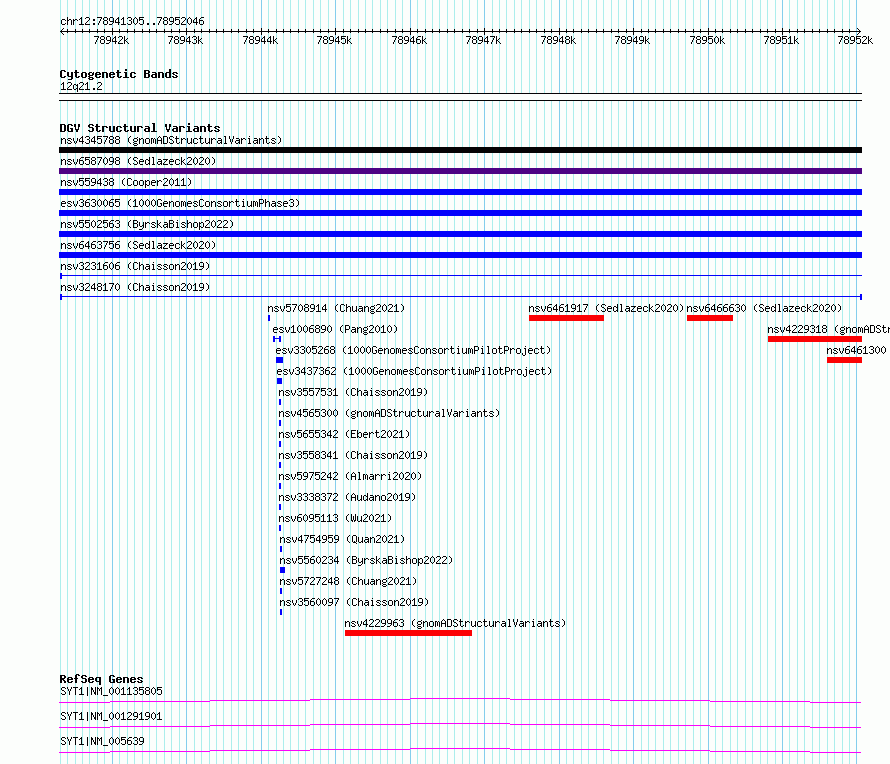Select the purple nsv6587098 variant bar

pyautogui.click(x=460, y=171)
